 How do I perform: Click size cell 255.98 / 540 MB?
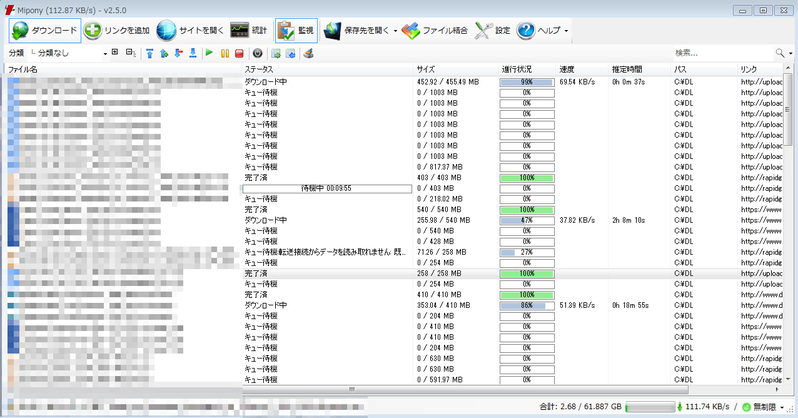click(443, 220)
